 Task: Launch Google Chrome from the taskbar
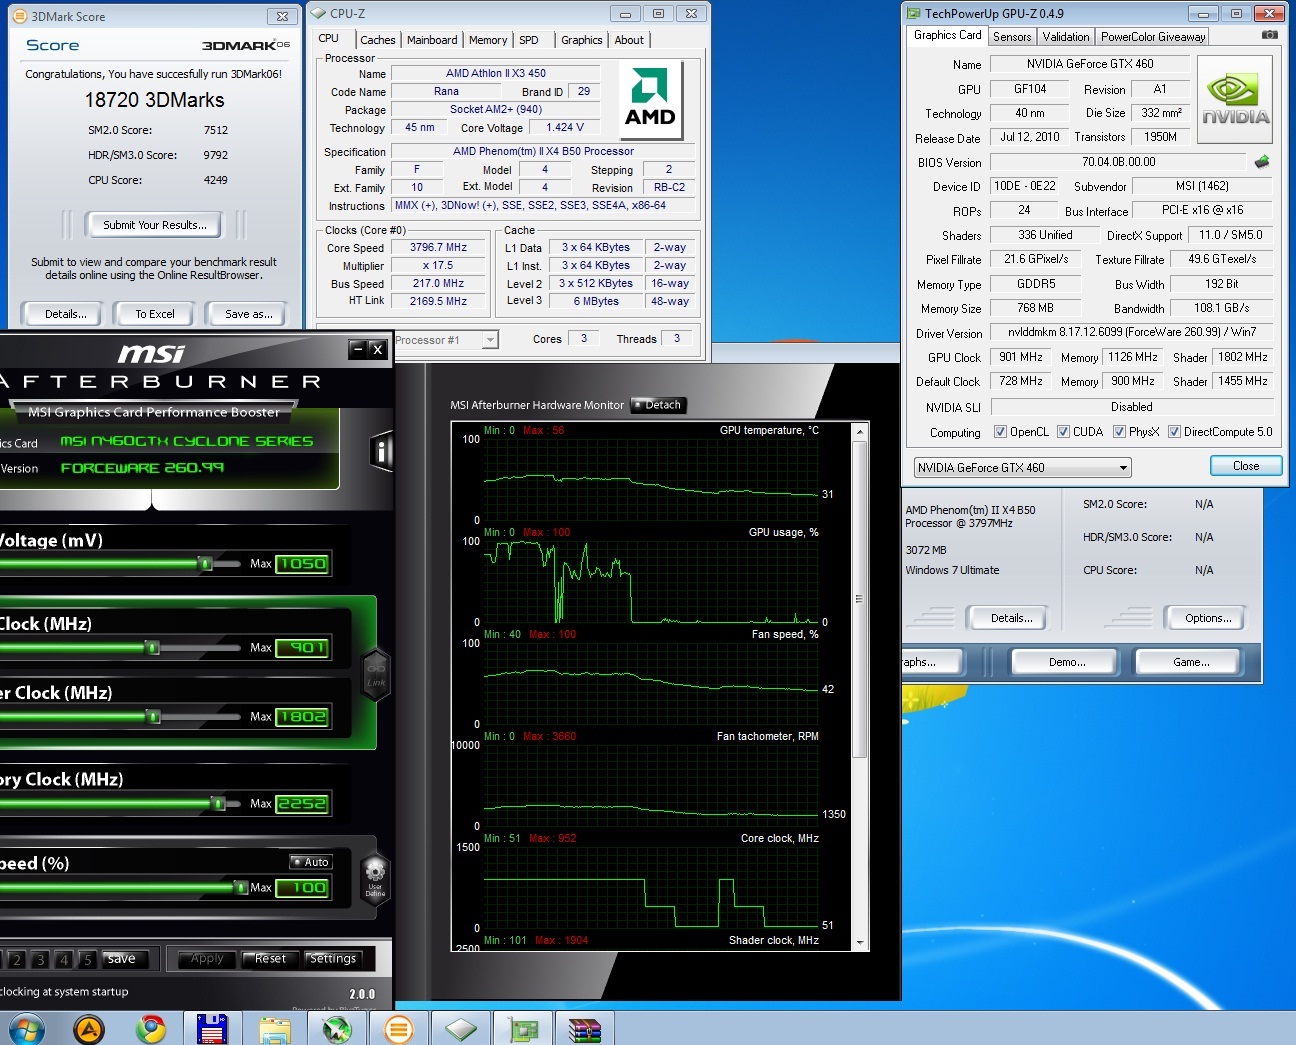coord(151,1029)
